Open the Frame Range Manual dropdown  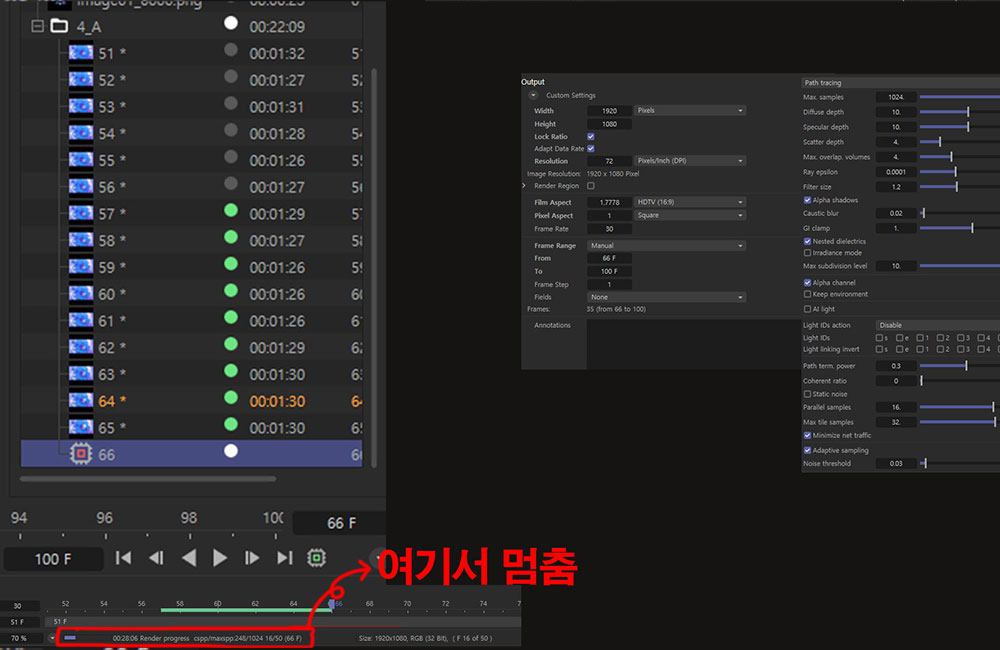click(x=666, y=246)
